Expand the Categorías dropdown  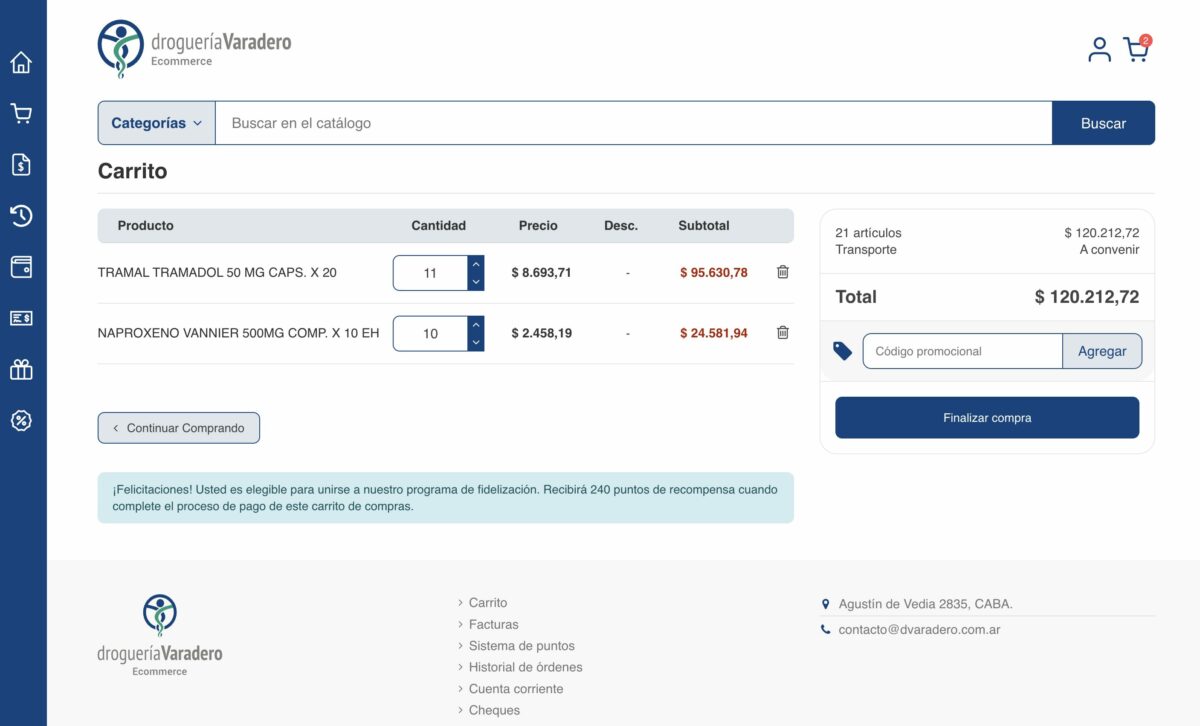pos(157,123)
